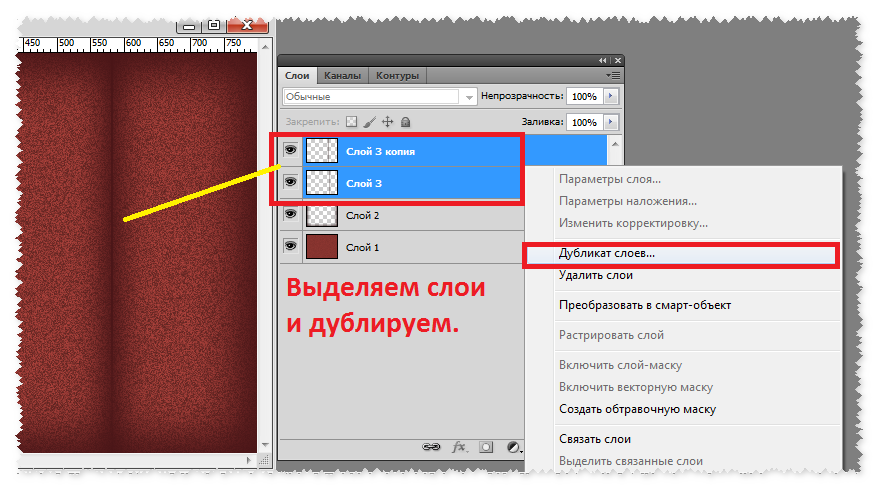Choose Создать обтравочную маску
The width and height of the screenshot is (879, 491).
[637, 409]
